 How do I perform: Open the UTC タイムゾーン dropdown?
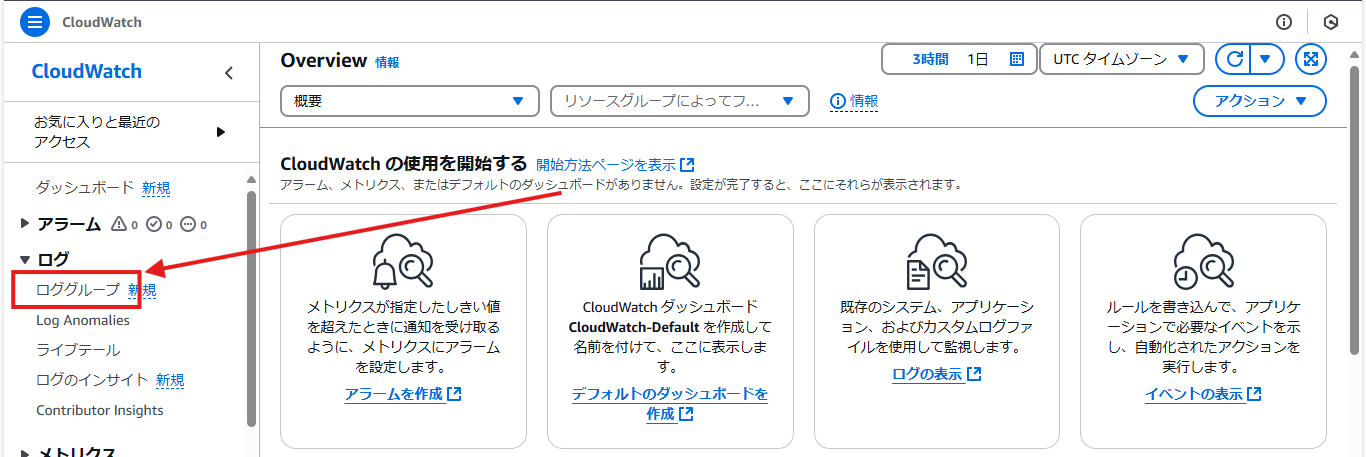pos(1121,59)
